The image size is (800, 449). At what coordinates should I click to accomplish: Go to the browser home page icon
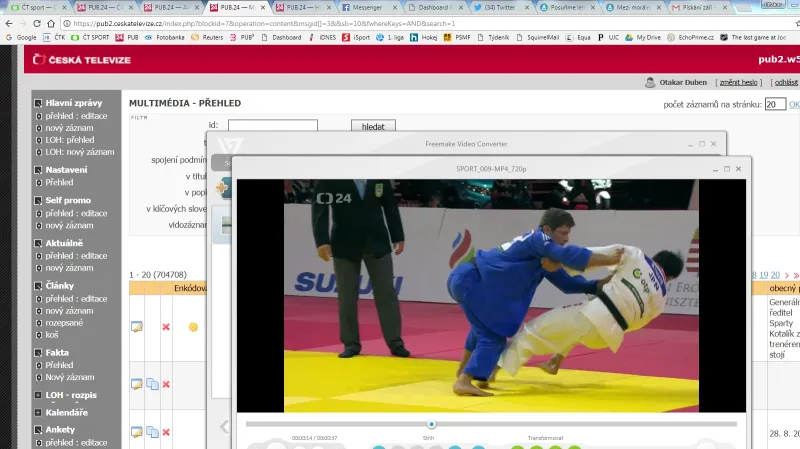tap(51, 23)
